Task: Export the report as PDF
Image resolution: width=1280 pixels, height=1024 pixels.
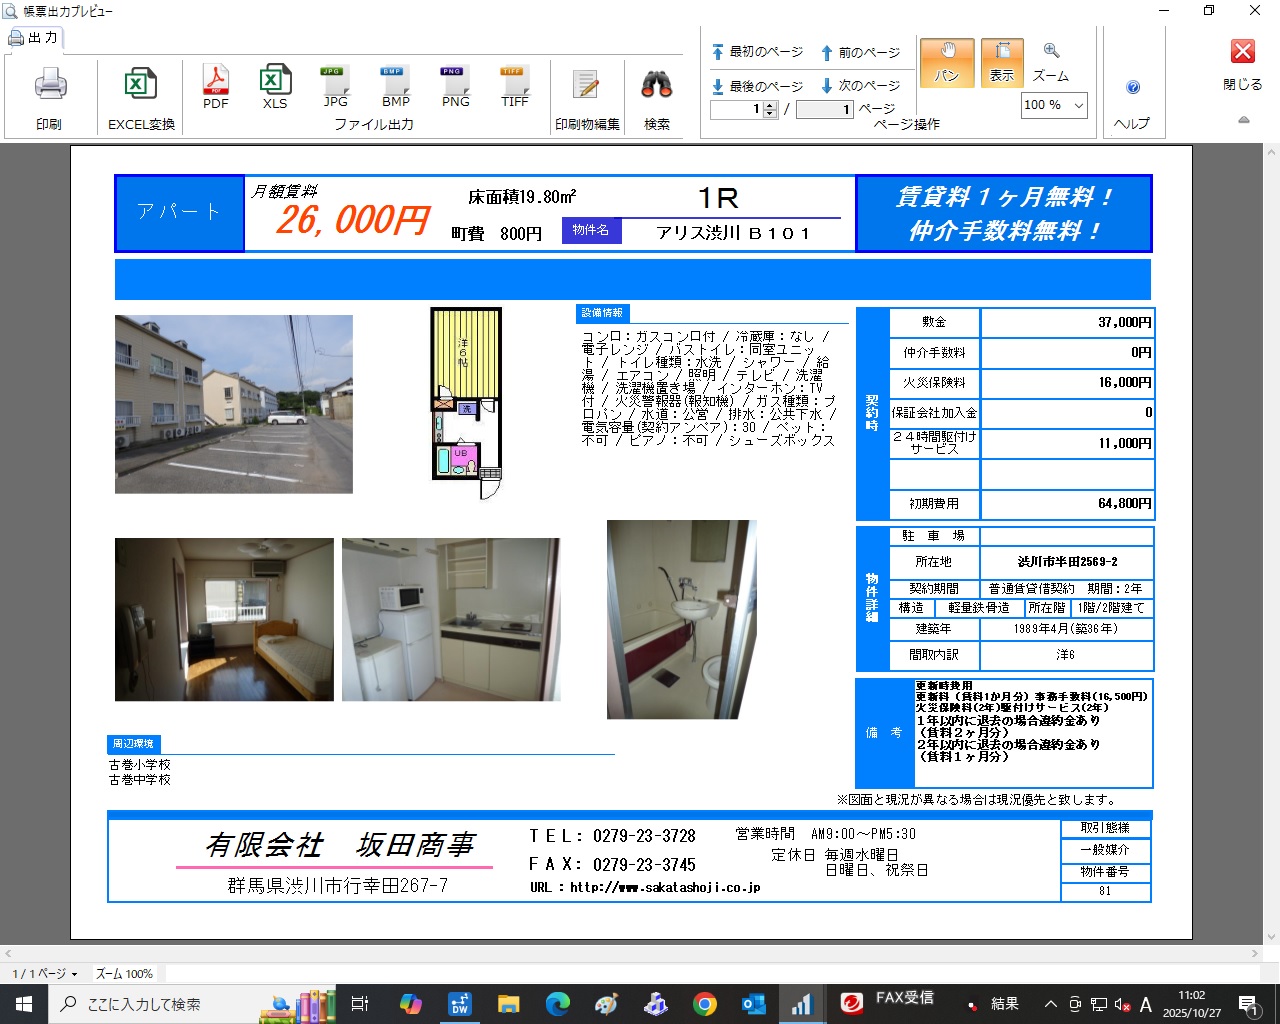Action: (216, 86)
